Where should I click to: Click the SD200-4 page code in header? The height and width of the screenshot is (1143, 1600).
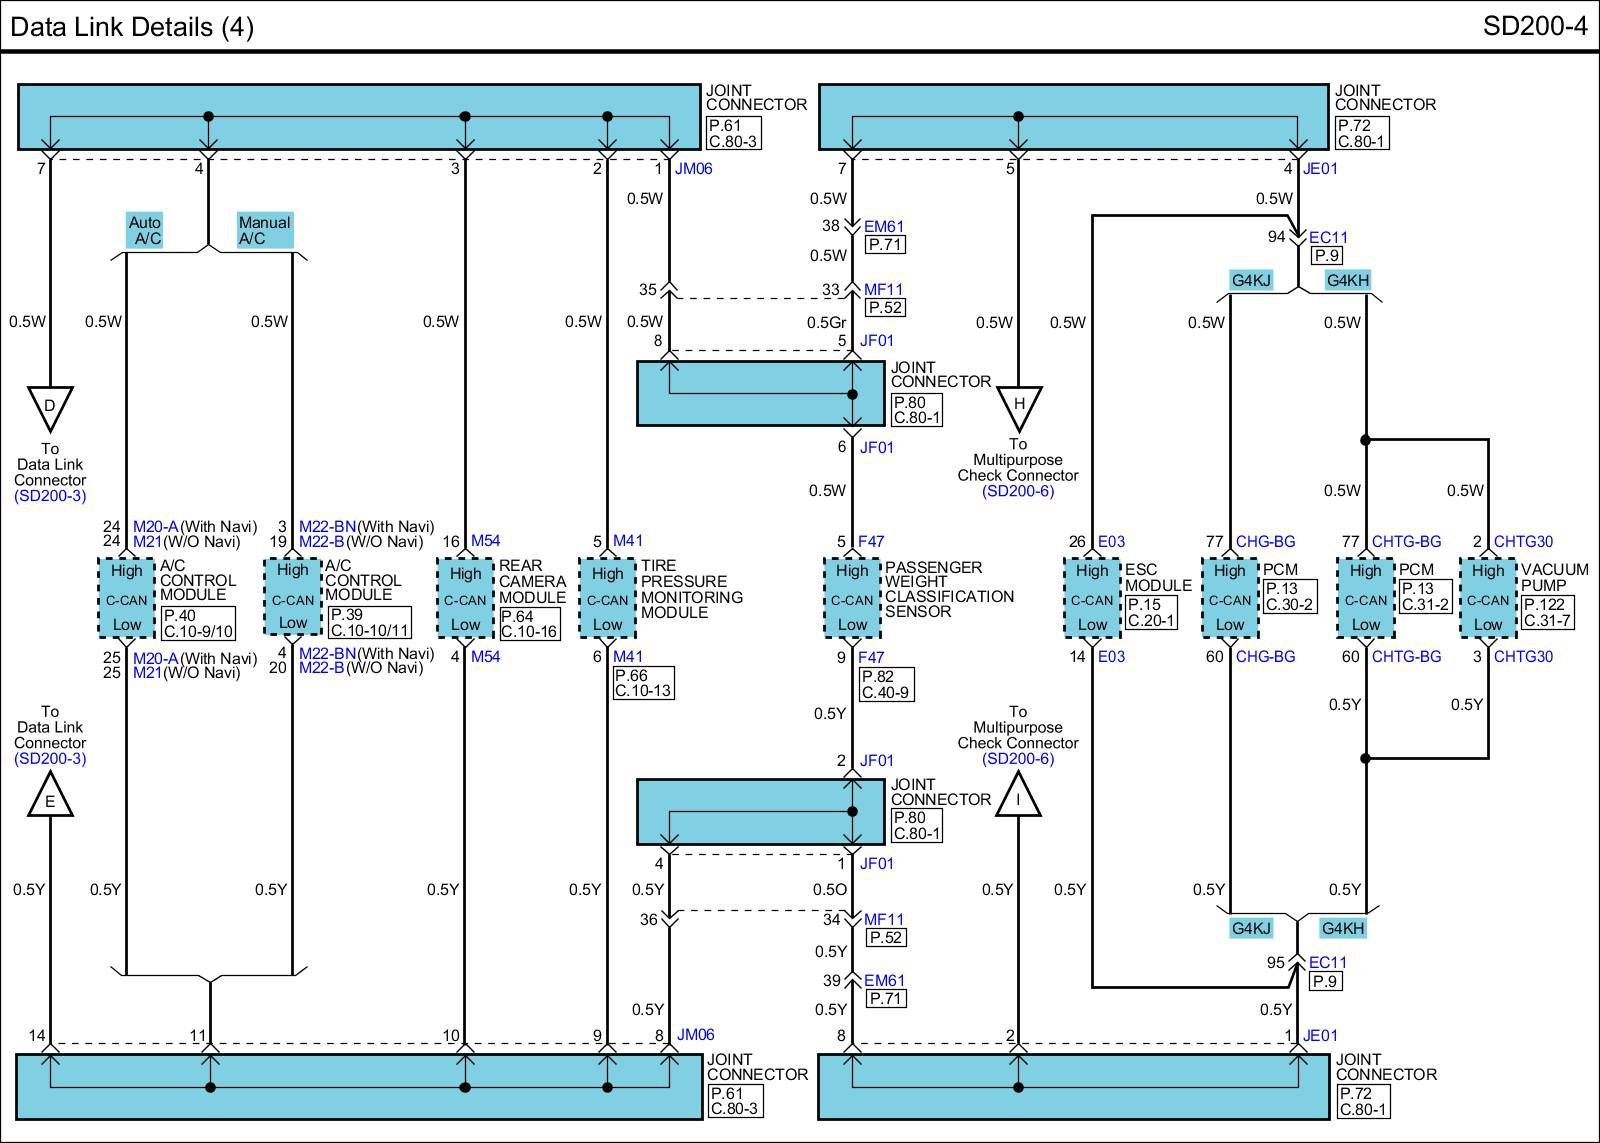click(x=1534, y=26)
